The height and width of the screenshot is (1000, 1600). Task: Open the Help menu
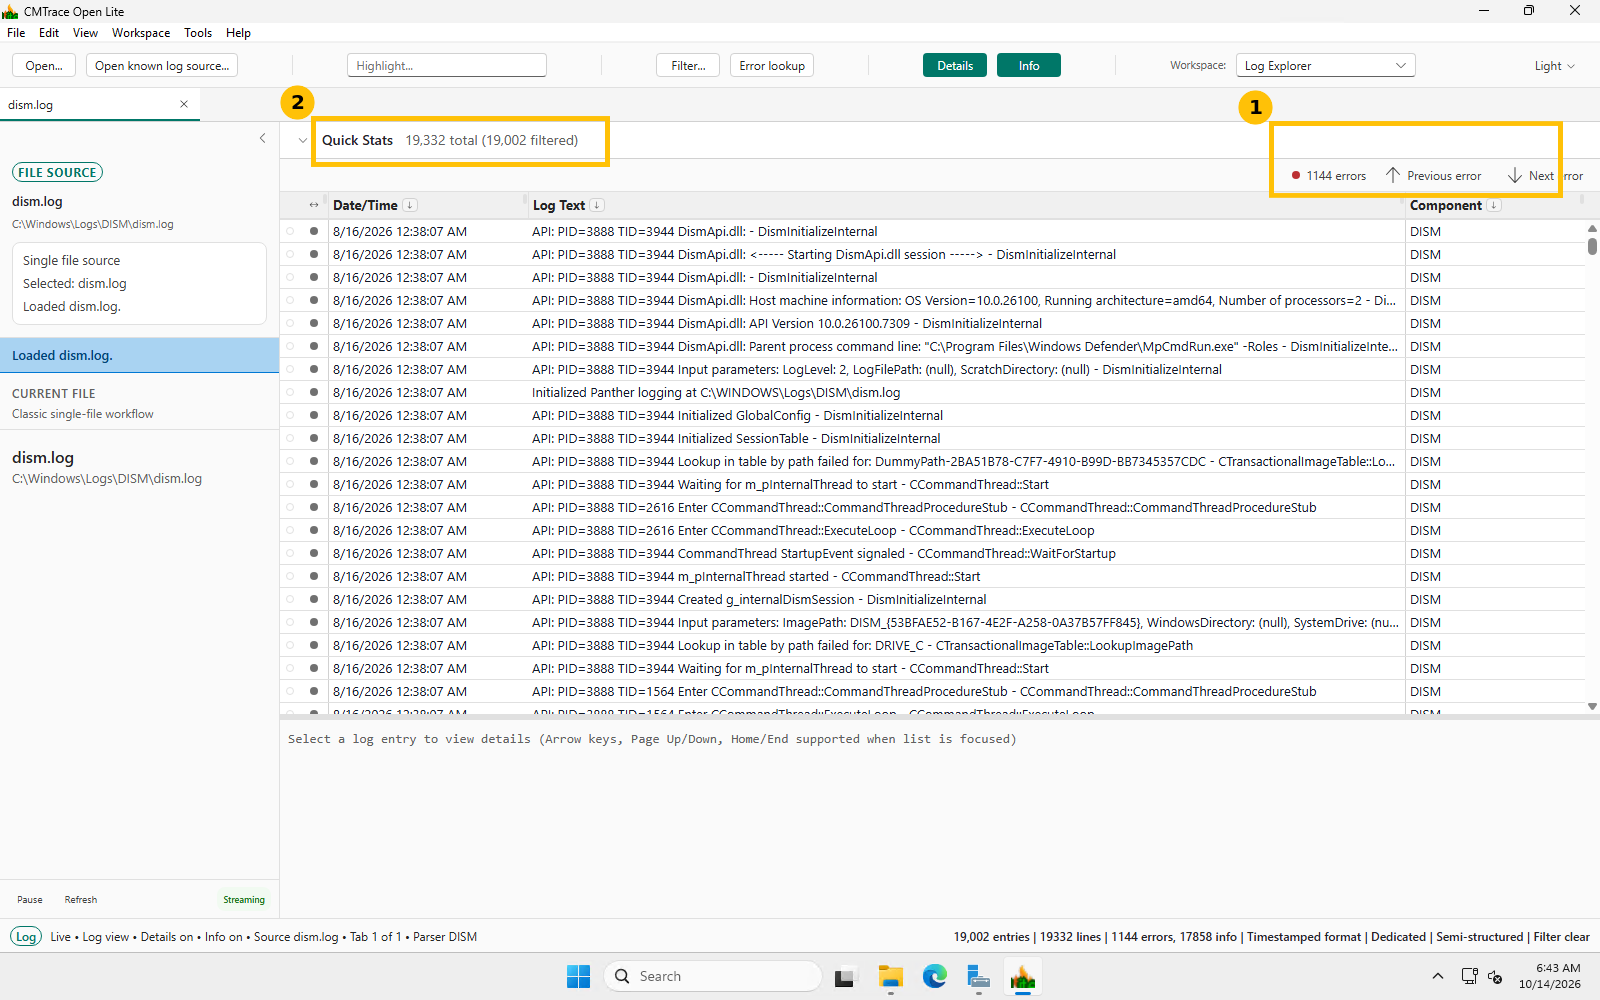[x=238, y=33]
